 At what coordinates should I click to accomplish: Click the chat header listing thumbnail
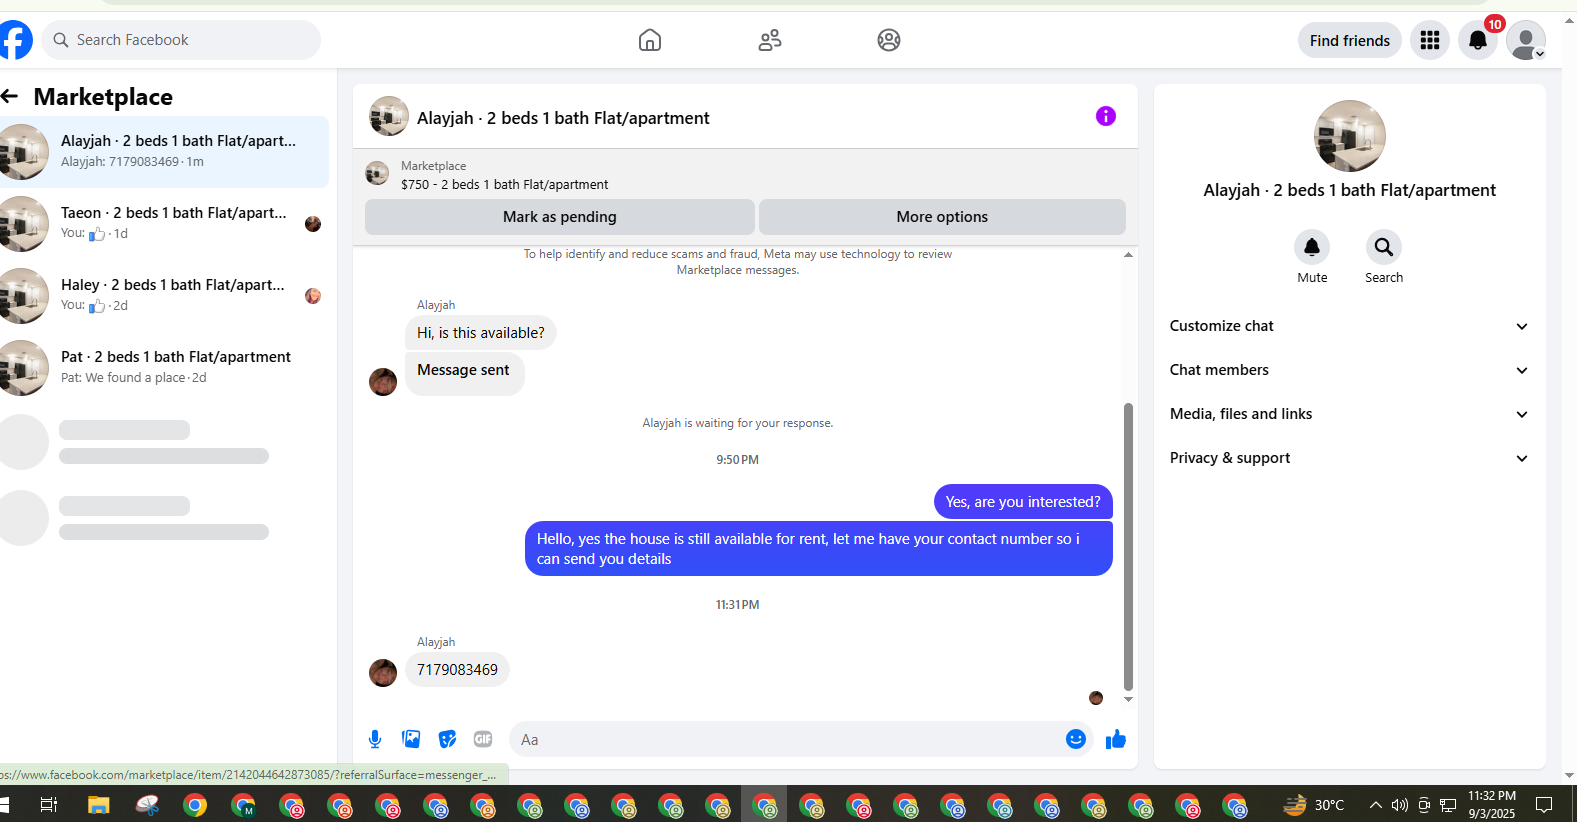(x=389, y=116)
